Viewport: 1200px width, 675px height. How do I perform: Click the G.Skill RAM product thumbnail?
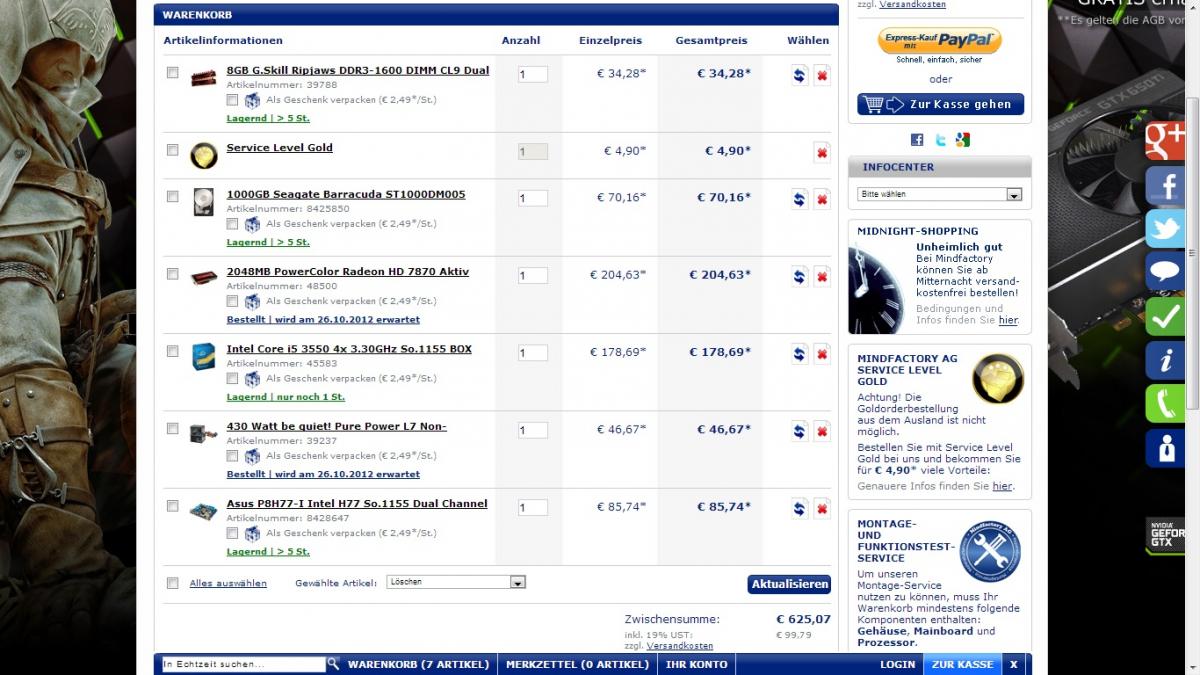point(203,79)
